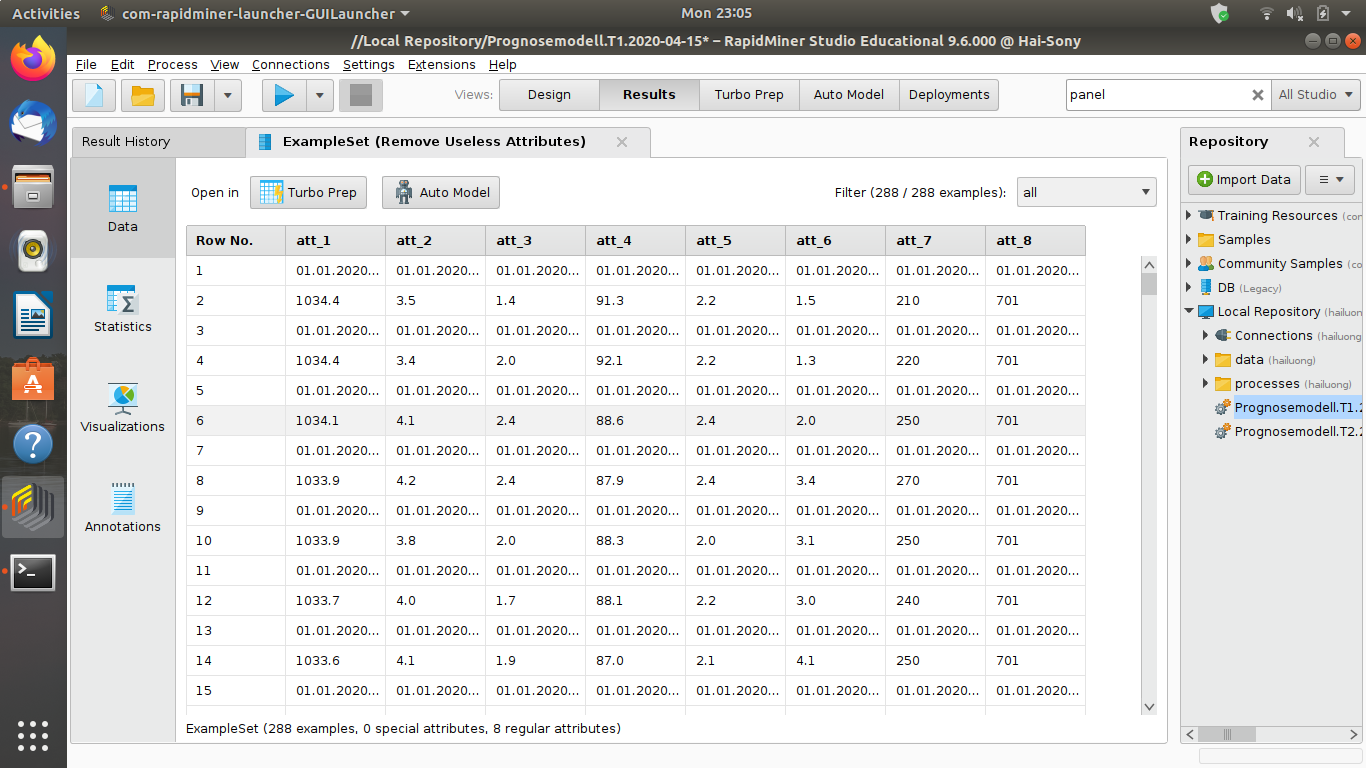Expand the Connections folder in Local Repository
Screen dimensions: 1366x768
pyautogui.click(x=1206, y=335)
